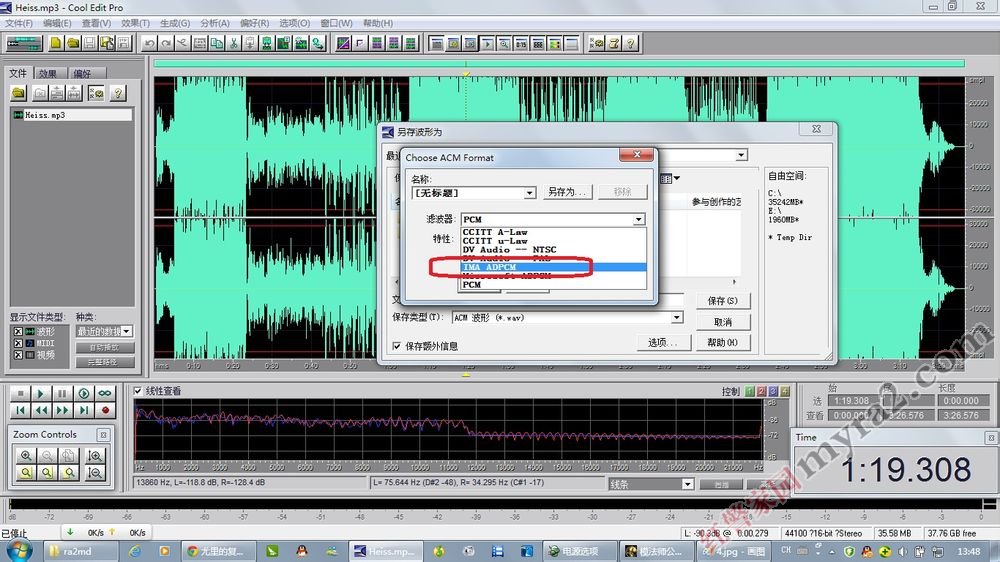The image size is (1000, 562).
Task: Click the green overview bar above the waveform
Action: 559,63
